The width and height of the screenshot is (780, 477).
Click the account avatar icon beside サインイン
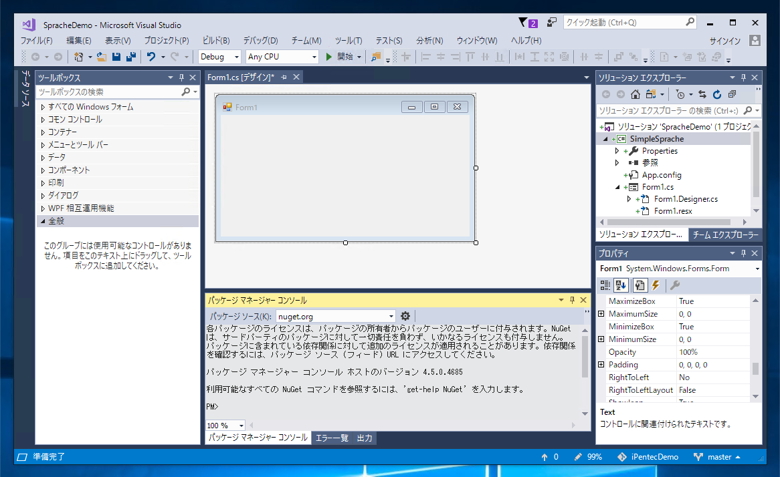(x=755, y=41)
